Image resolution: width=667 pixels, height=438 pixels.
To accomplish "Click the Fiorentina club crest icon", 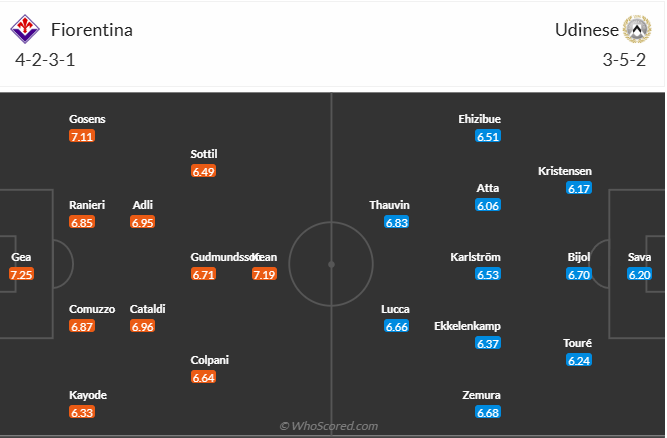I will [24, 29].
